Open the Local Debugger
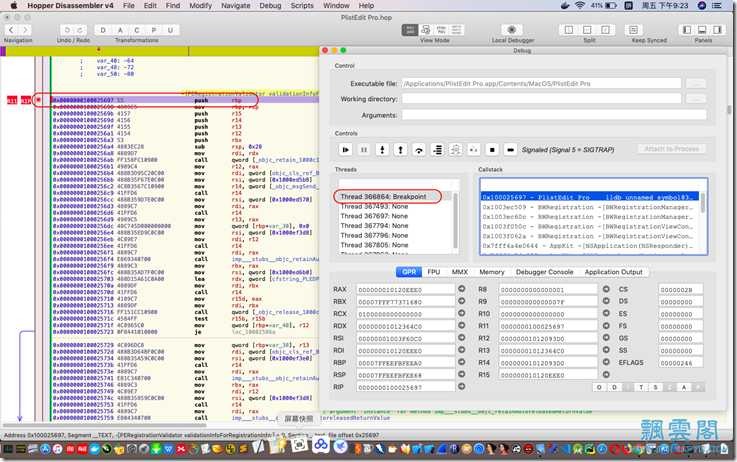Image resolution: width=737 pixels, height=462 pixels. pyautogui.click(x=512, y=30)
